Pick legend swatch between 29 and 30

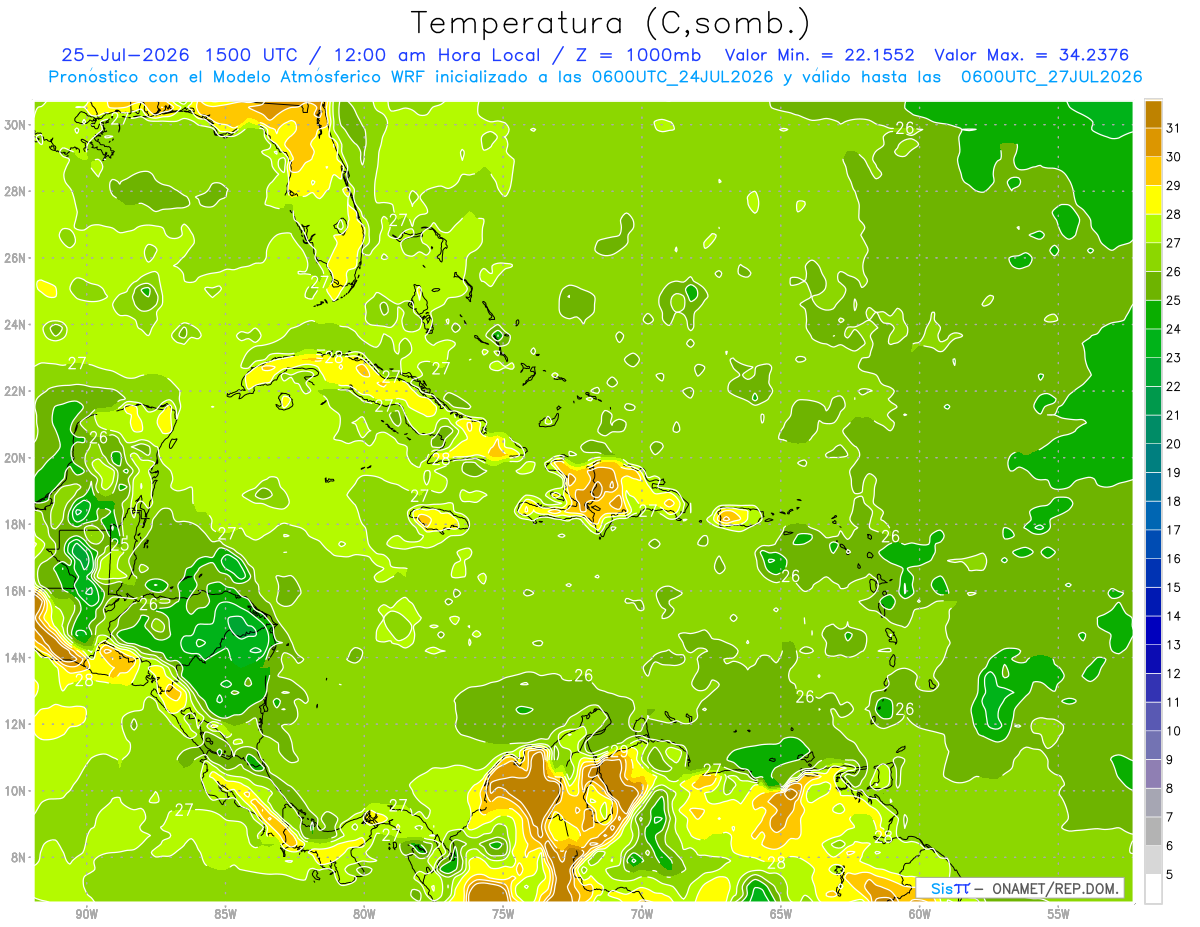(x=1153, y=171)
